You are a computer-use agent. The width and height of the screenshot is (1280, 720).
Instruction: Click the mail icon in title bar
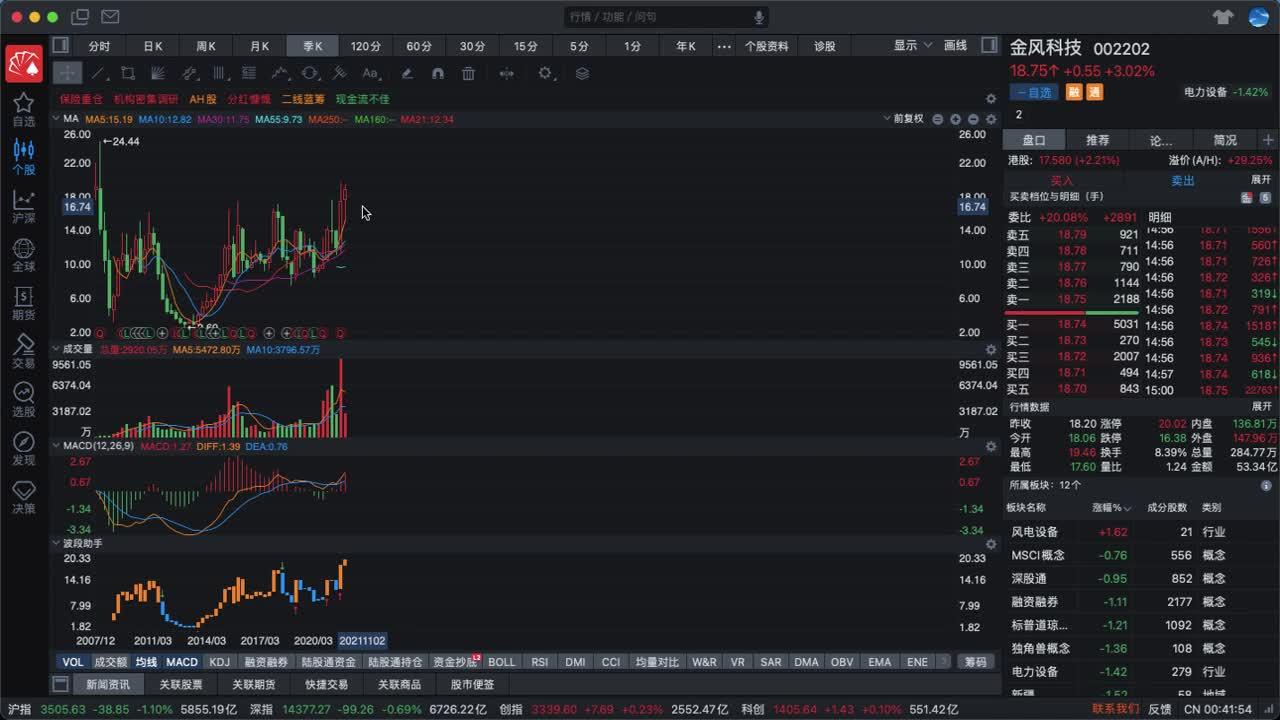point(110,17)
